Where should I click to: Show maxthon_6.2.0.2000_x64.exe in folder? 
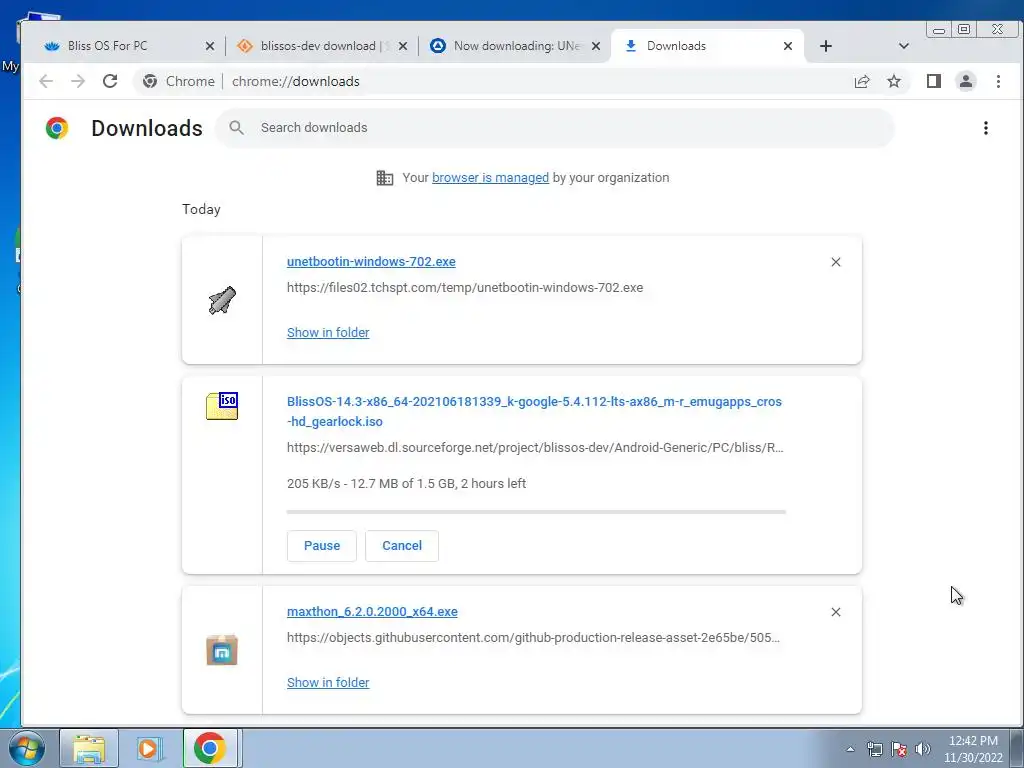click(328, 682)
